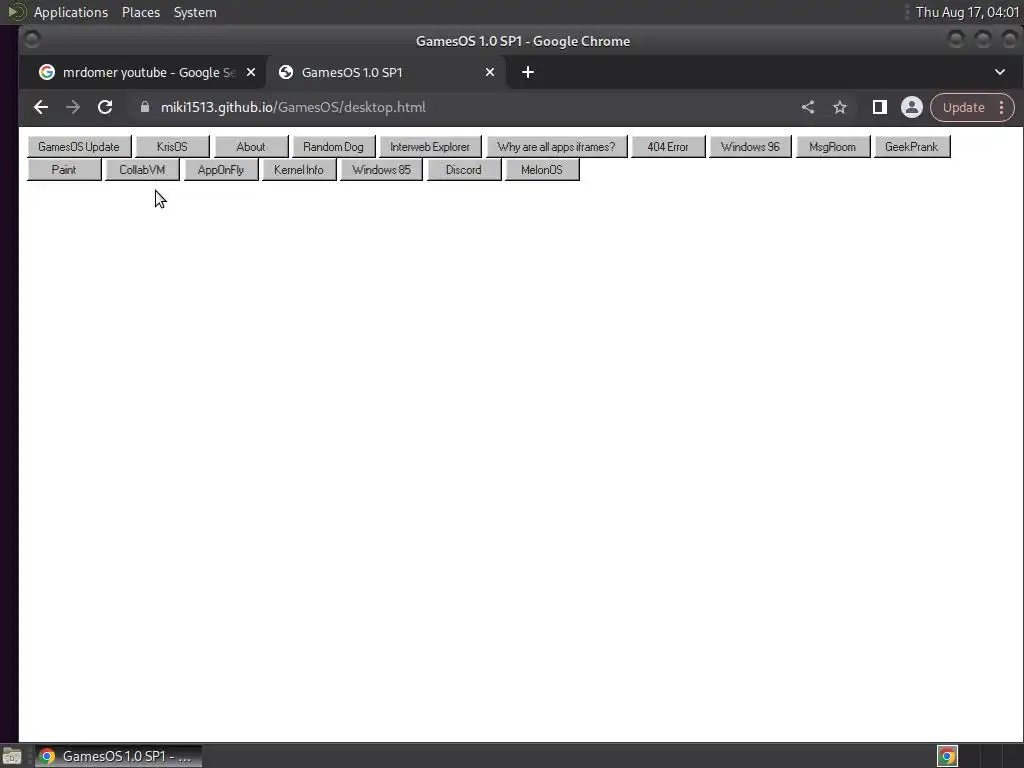This screenshot has width=1024, height=768.
Task: Toggle the Chrome side panel icon
Action: (880, 107)
